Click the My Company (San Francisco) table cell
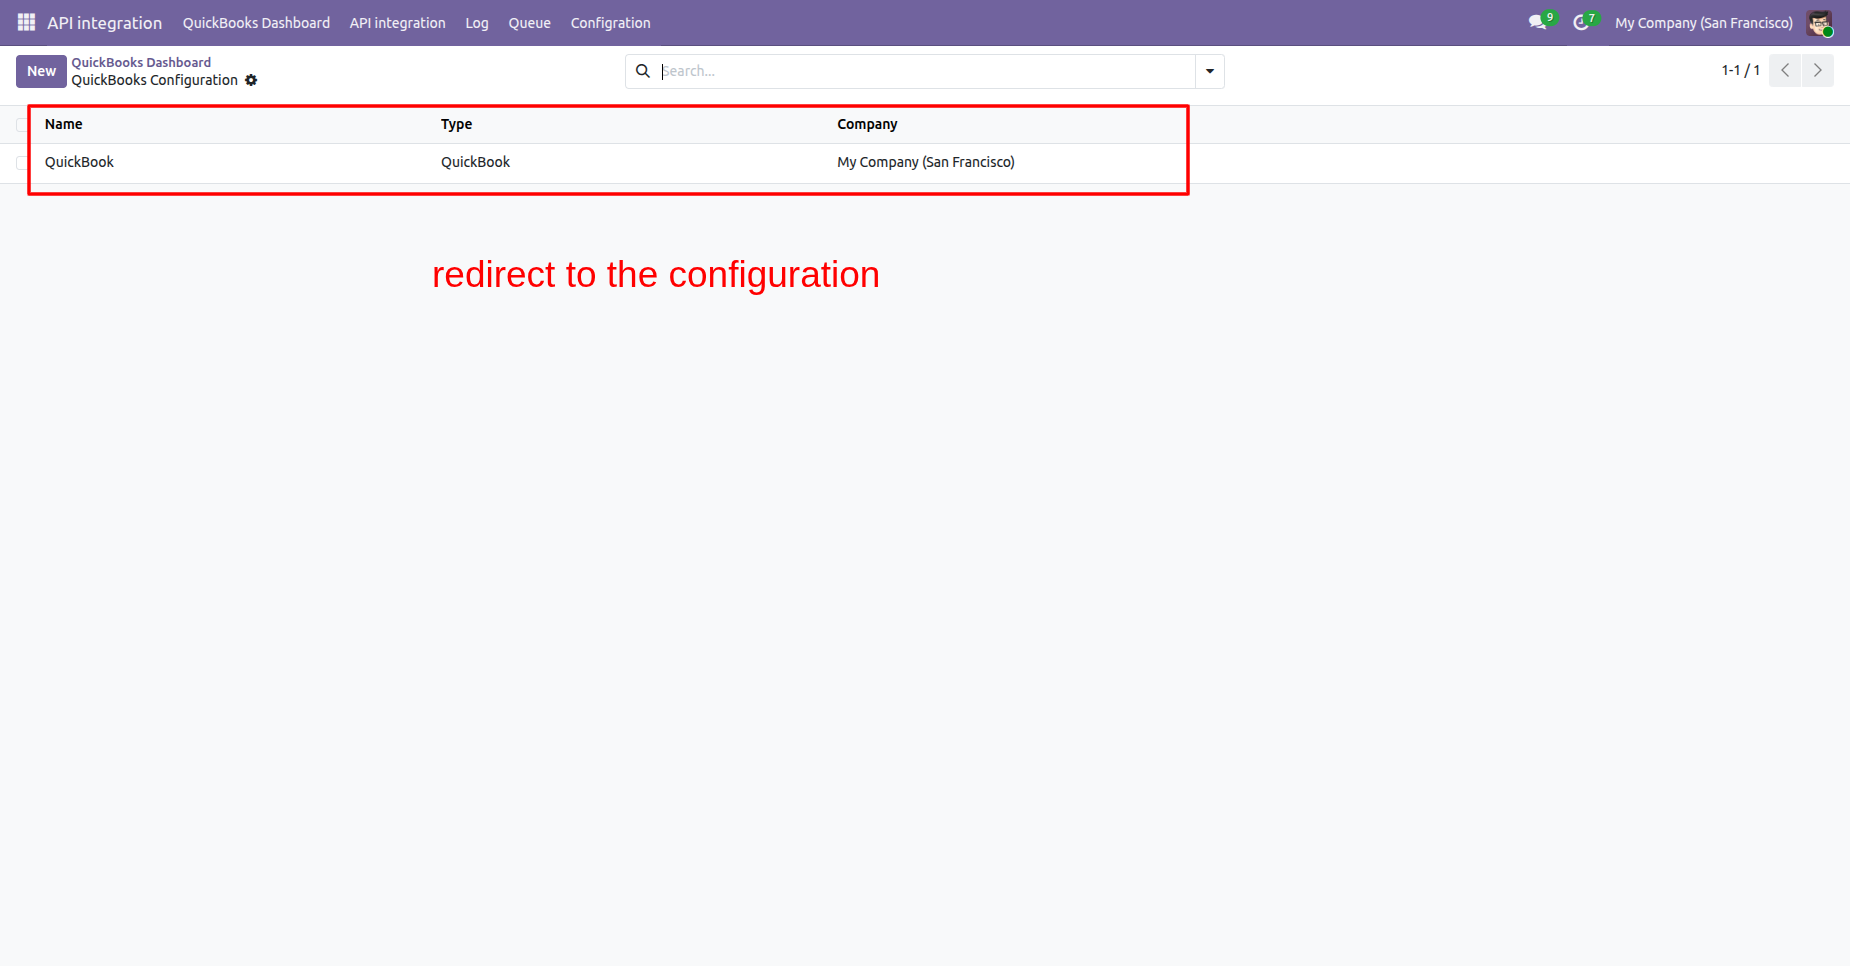1850x966 pixels. tap(926, 162)
